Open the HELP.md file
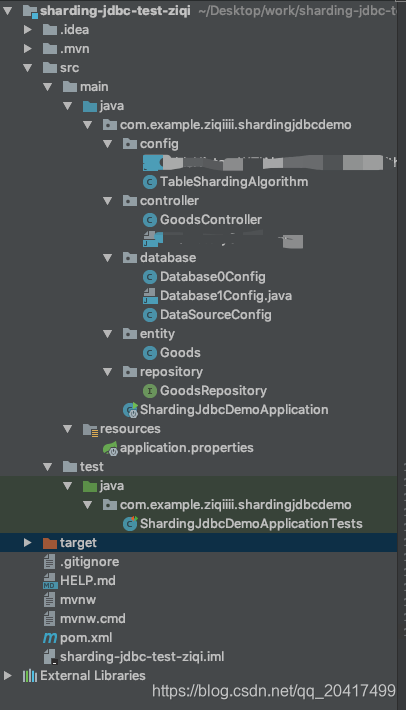The height and width of the screenshot is (710, 406). pos(88,581)
